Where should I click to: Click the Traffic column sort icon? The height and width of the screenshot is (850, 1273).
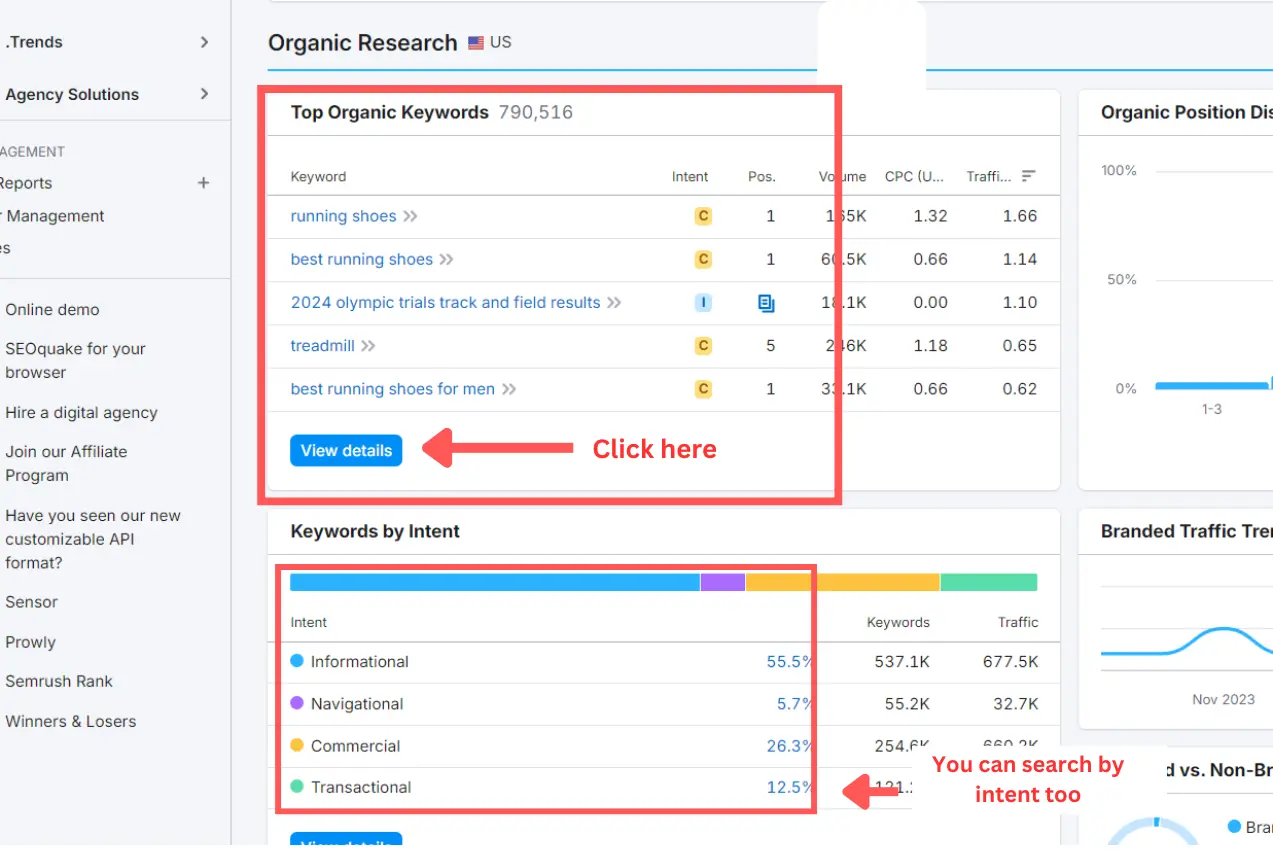tap(1028, 177)
